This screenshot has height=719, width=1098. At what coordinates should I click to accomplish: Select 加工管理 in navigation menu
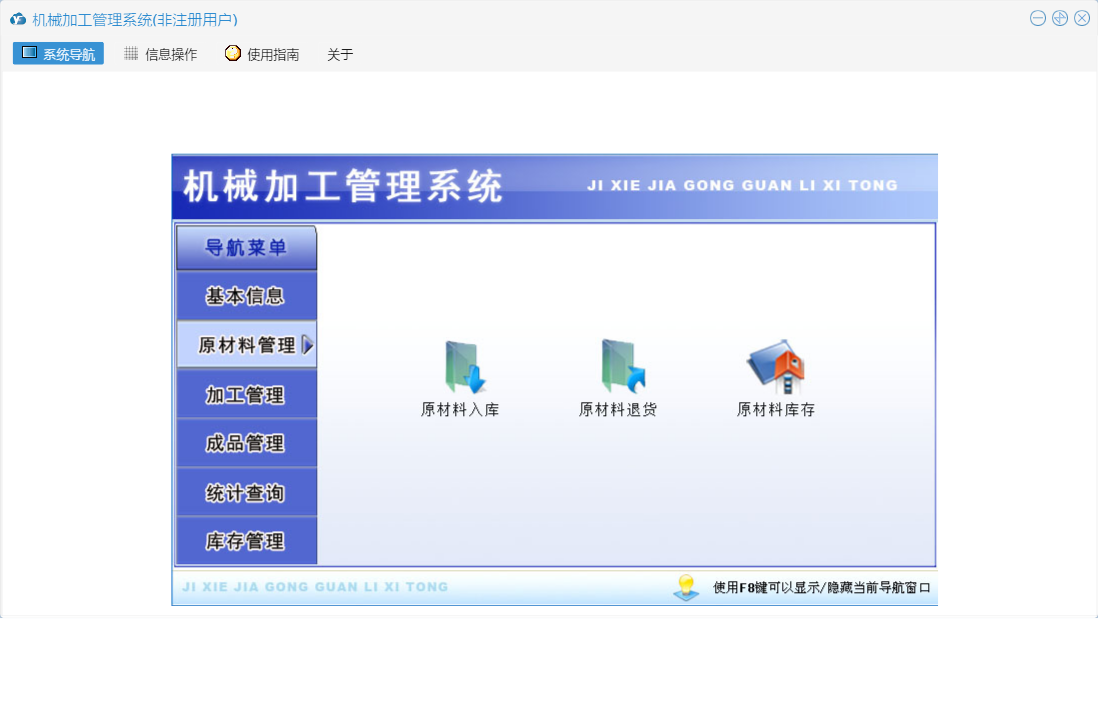click(246, 395)
